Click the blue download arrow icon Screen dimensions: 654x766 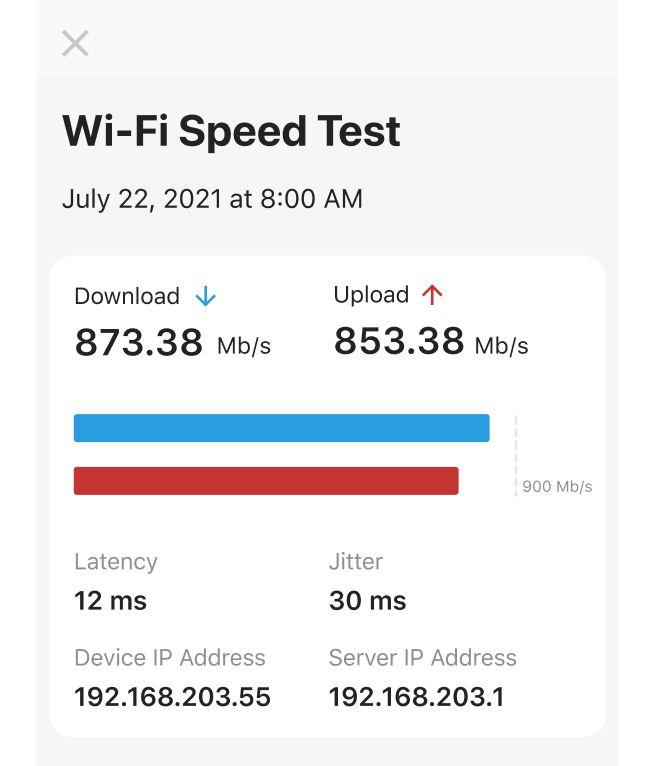pos(206,296)
